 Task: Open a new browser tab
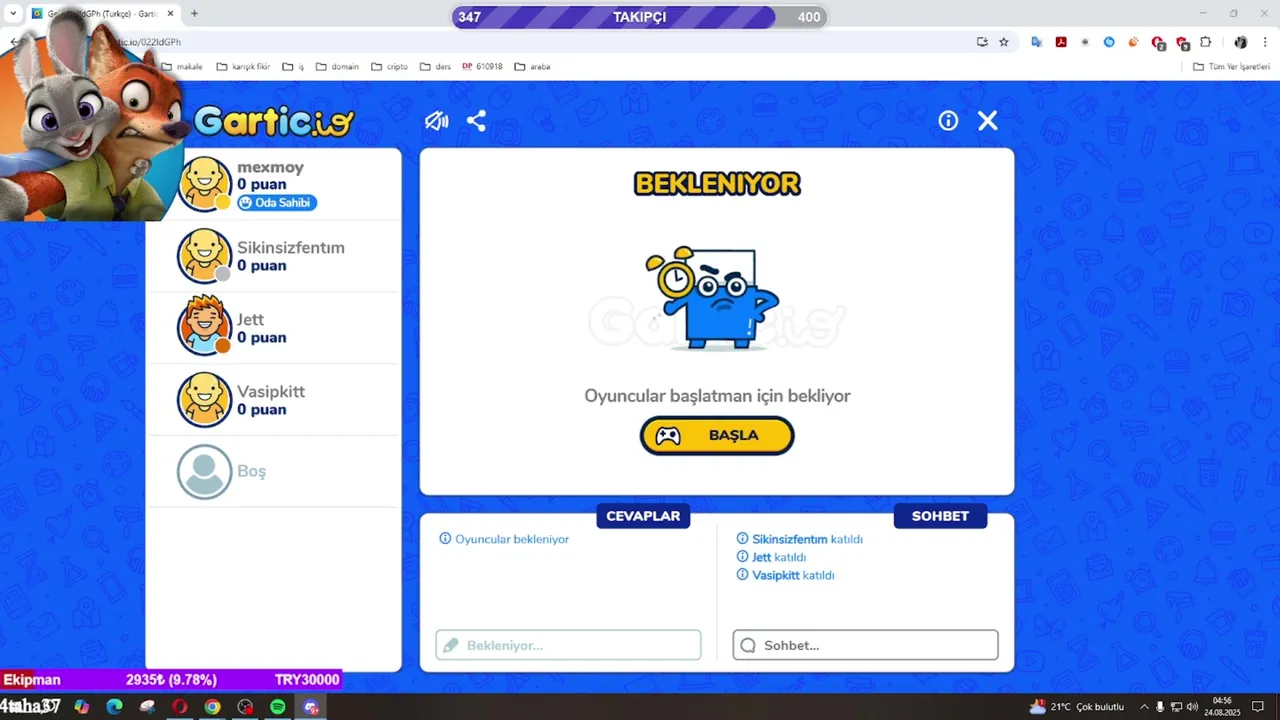(194, 14)
